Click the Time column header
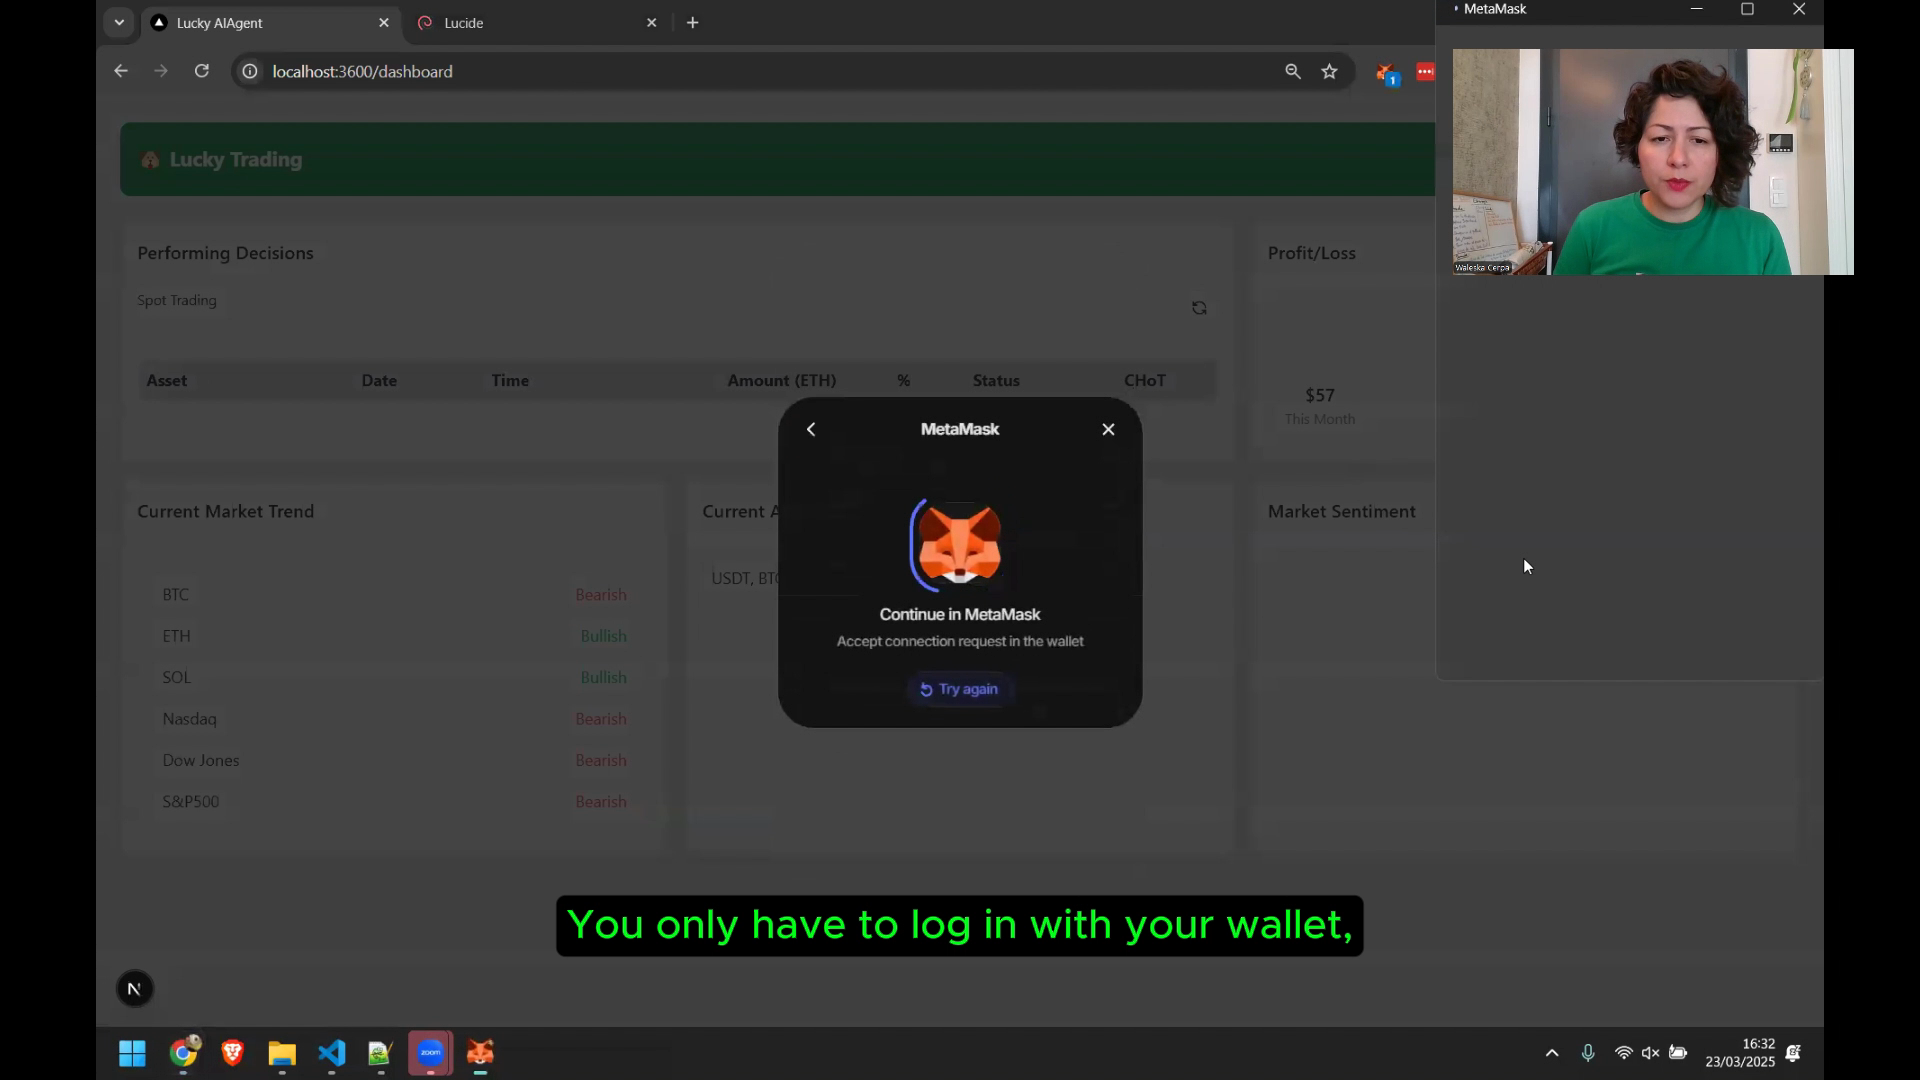 tap(510, 381)
